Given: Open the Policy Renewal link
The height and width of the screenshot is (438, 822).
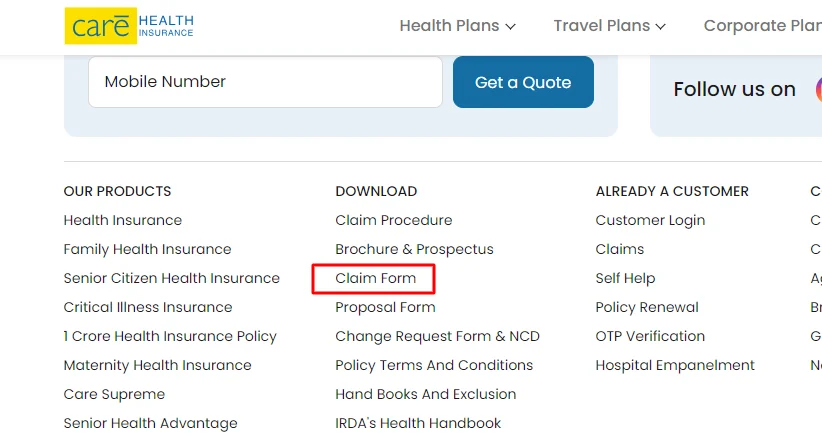Looking at the screenshot, I should click(647, 307).
